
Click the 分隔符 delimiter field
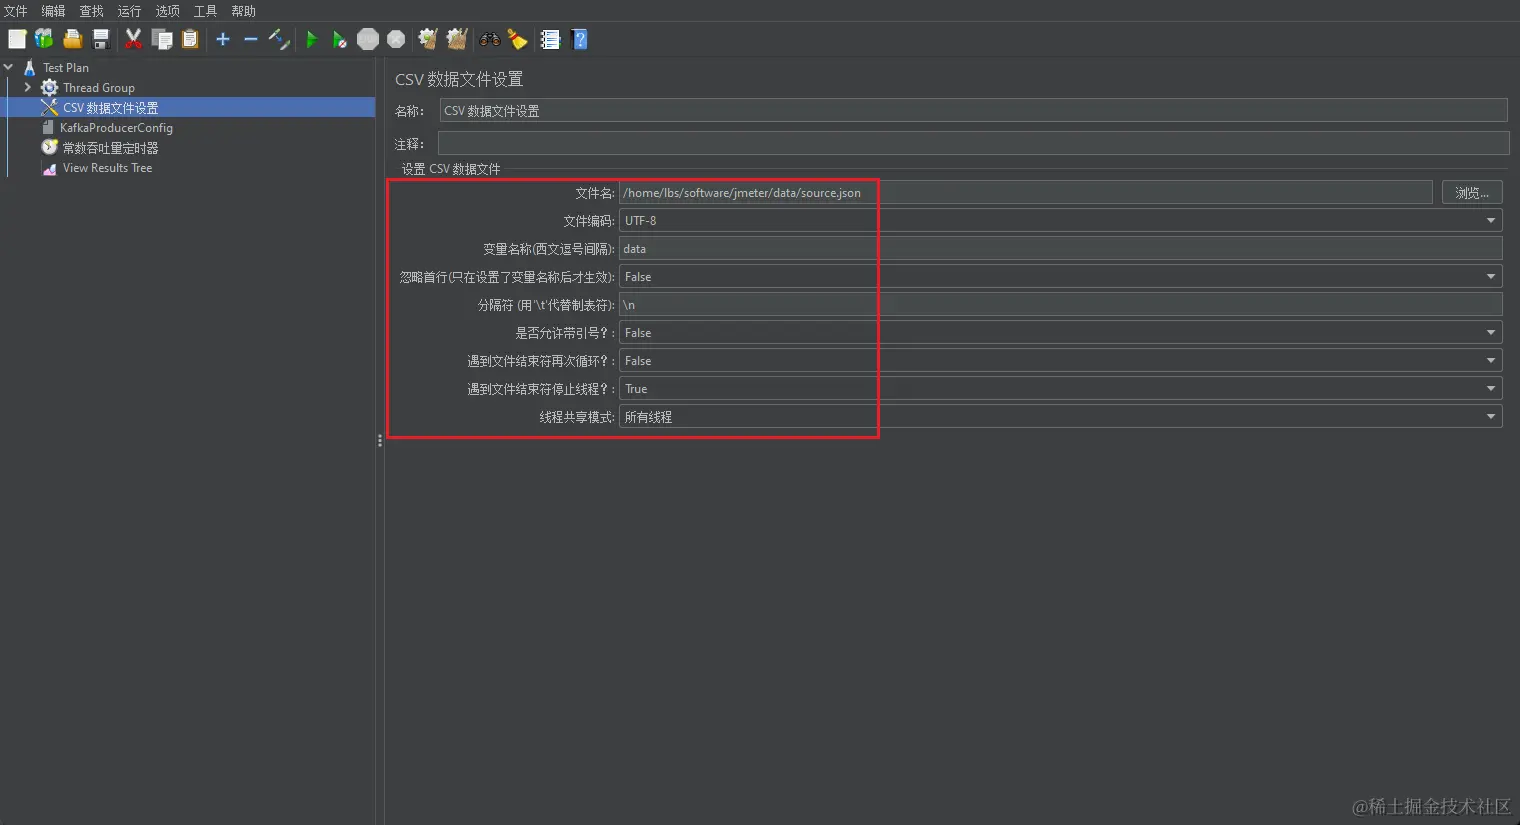pos(1061,304)
